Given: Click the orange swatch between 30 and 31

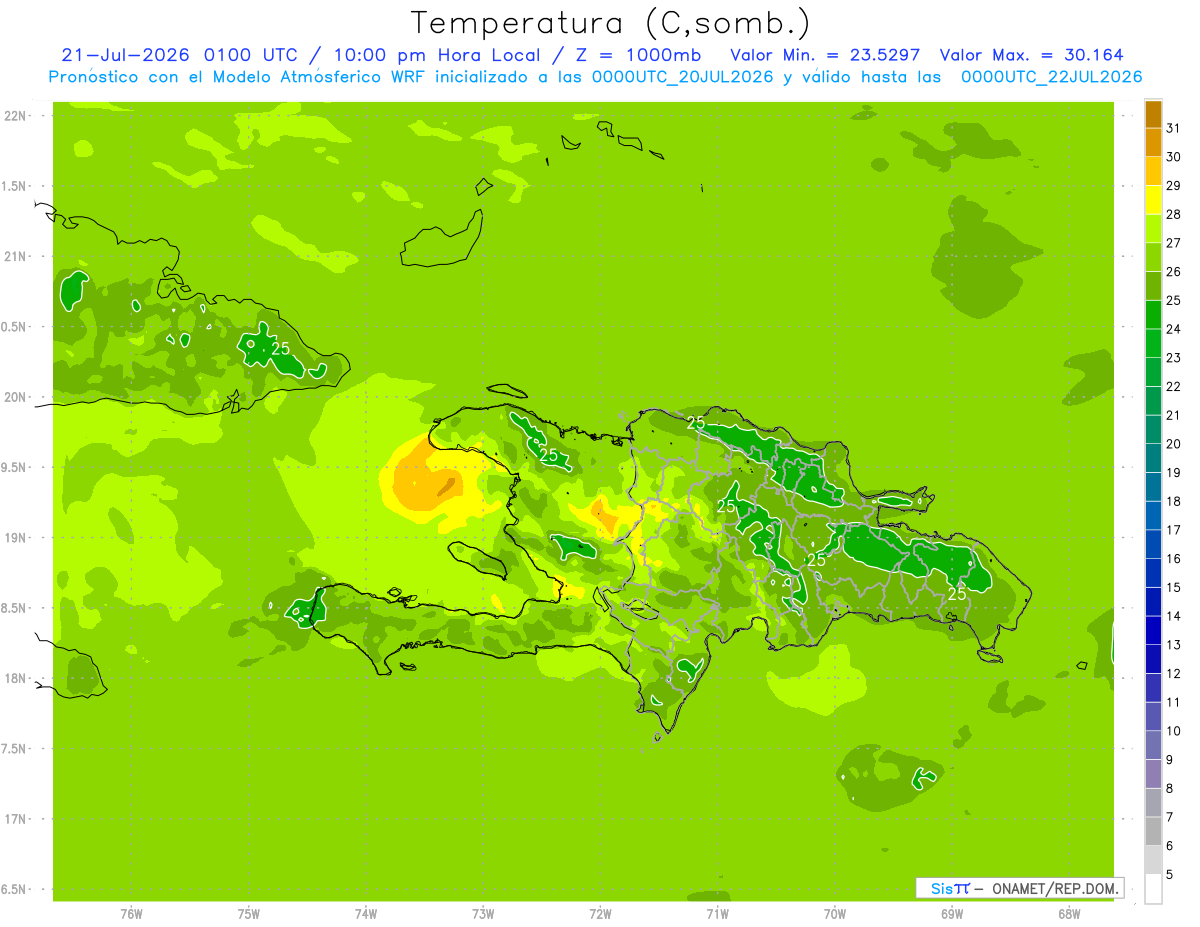Looking at the screenshot, I should coord(1153,143).
